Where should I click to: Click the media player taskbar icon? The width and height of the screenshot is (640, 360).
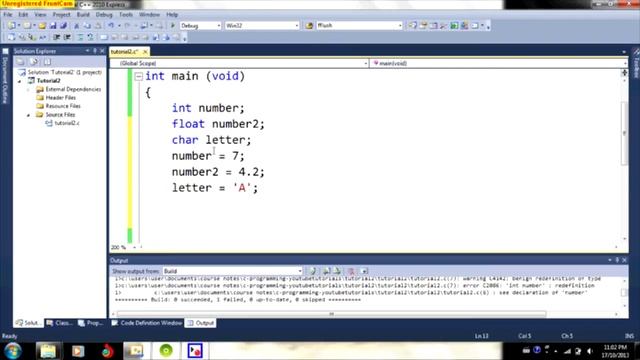78,351
